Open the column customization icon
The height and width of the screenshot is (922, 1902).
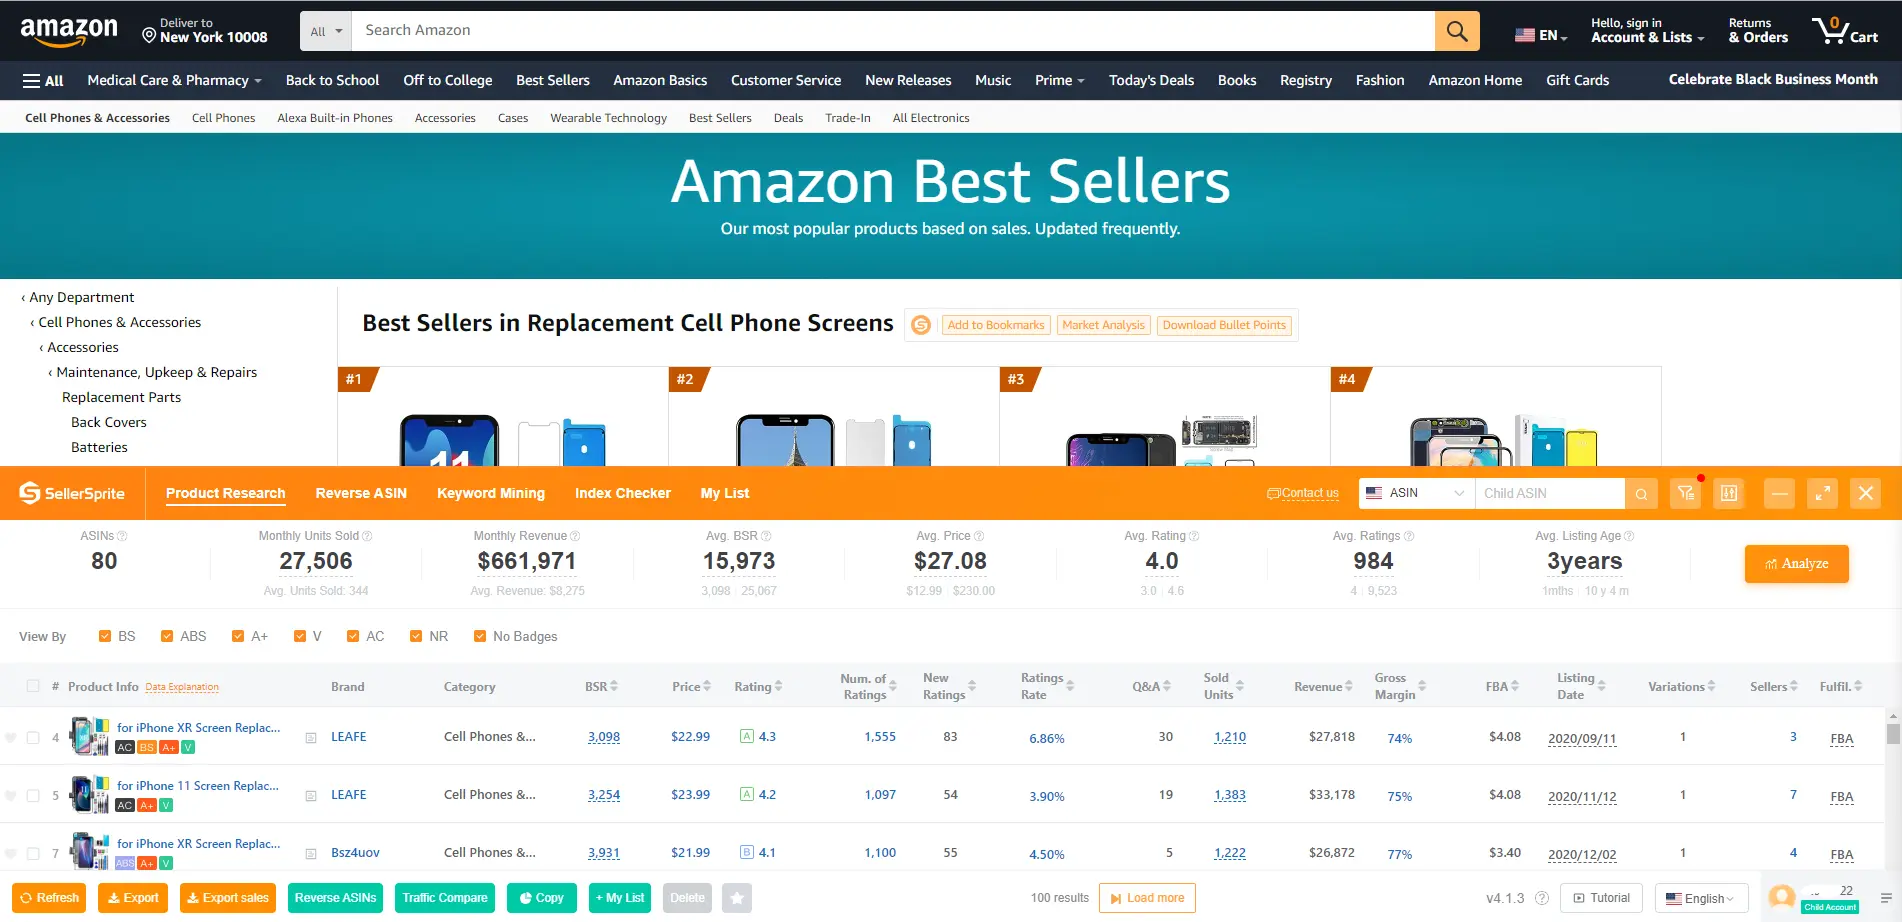point(1729,492)
